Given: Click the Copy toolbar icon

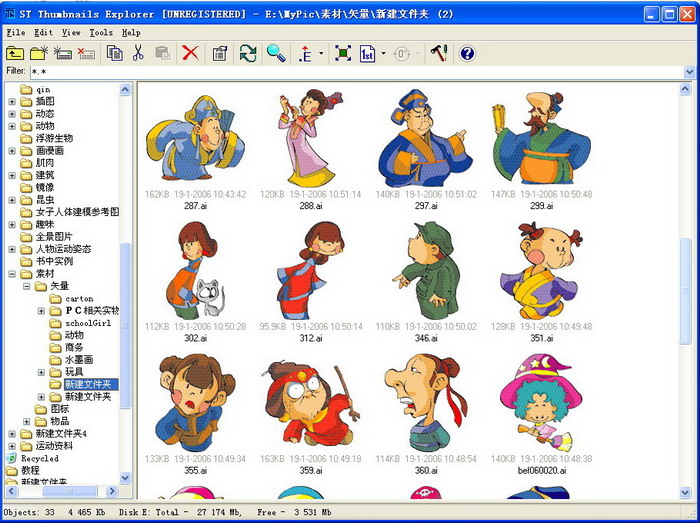Looking at the screenshot, I should (115, 54).
